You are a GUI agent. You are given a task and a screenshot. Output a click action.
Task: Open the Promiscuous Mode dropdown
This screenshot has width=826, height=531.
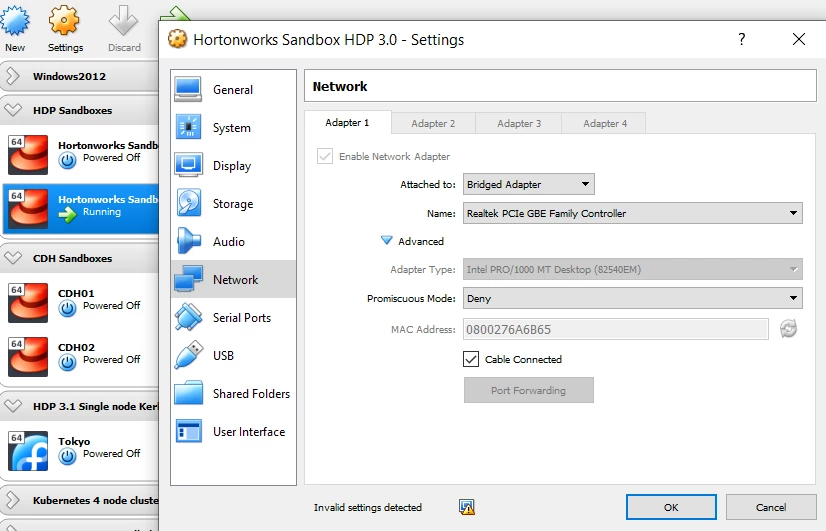pos(633,298)
